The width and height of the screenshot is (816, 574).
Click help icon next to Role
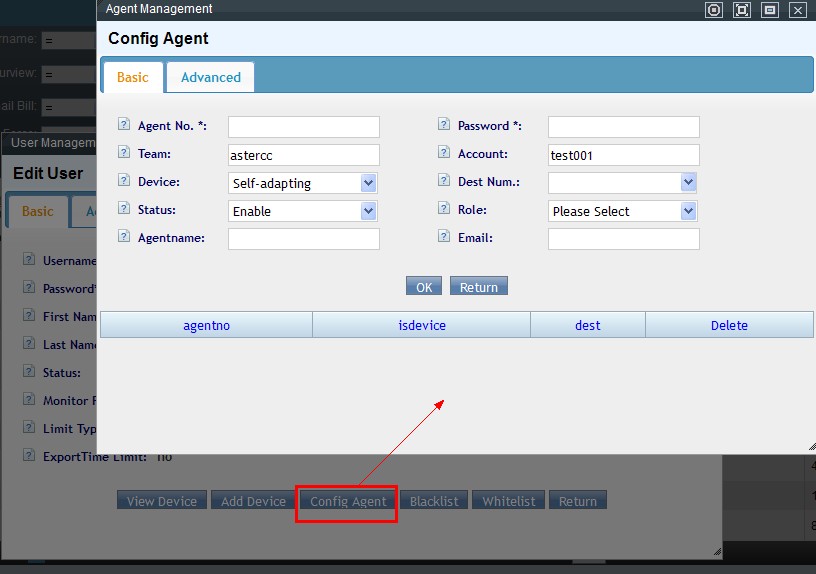coord(444,208)
